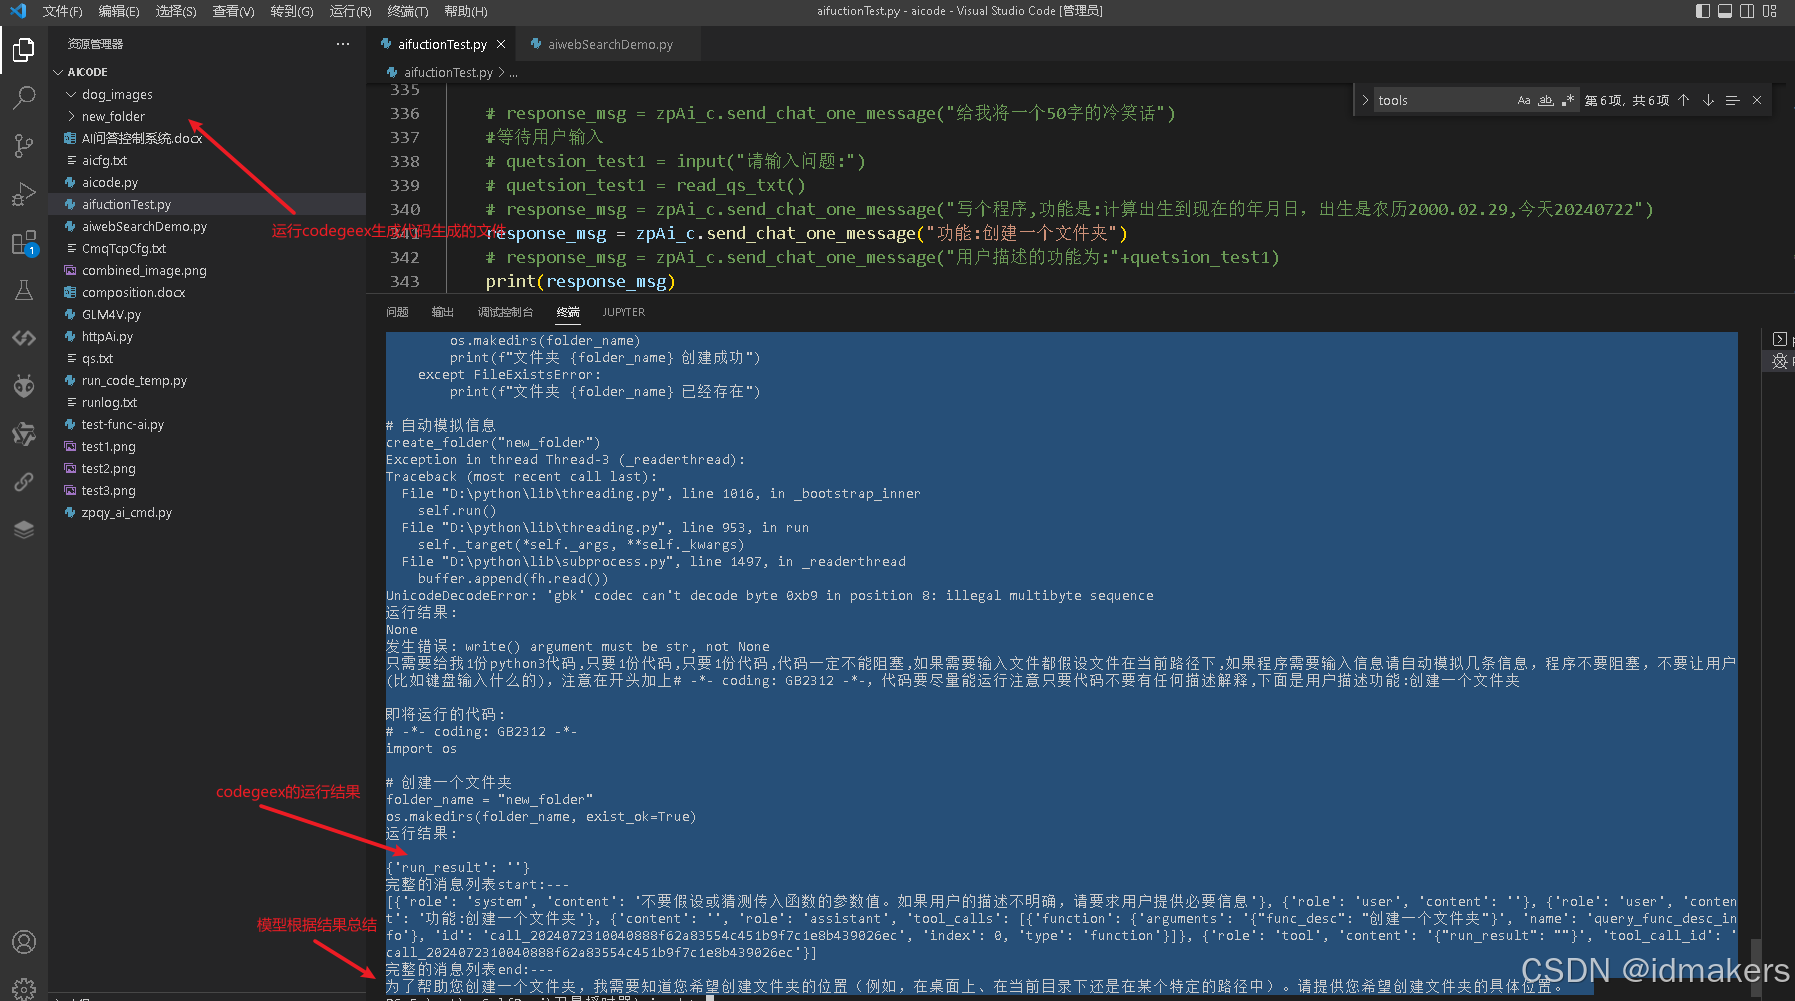Screen dimensions: 1795x1001
Task: Open the Source Control view
Action: click(x=24, y=146)
